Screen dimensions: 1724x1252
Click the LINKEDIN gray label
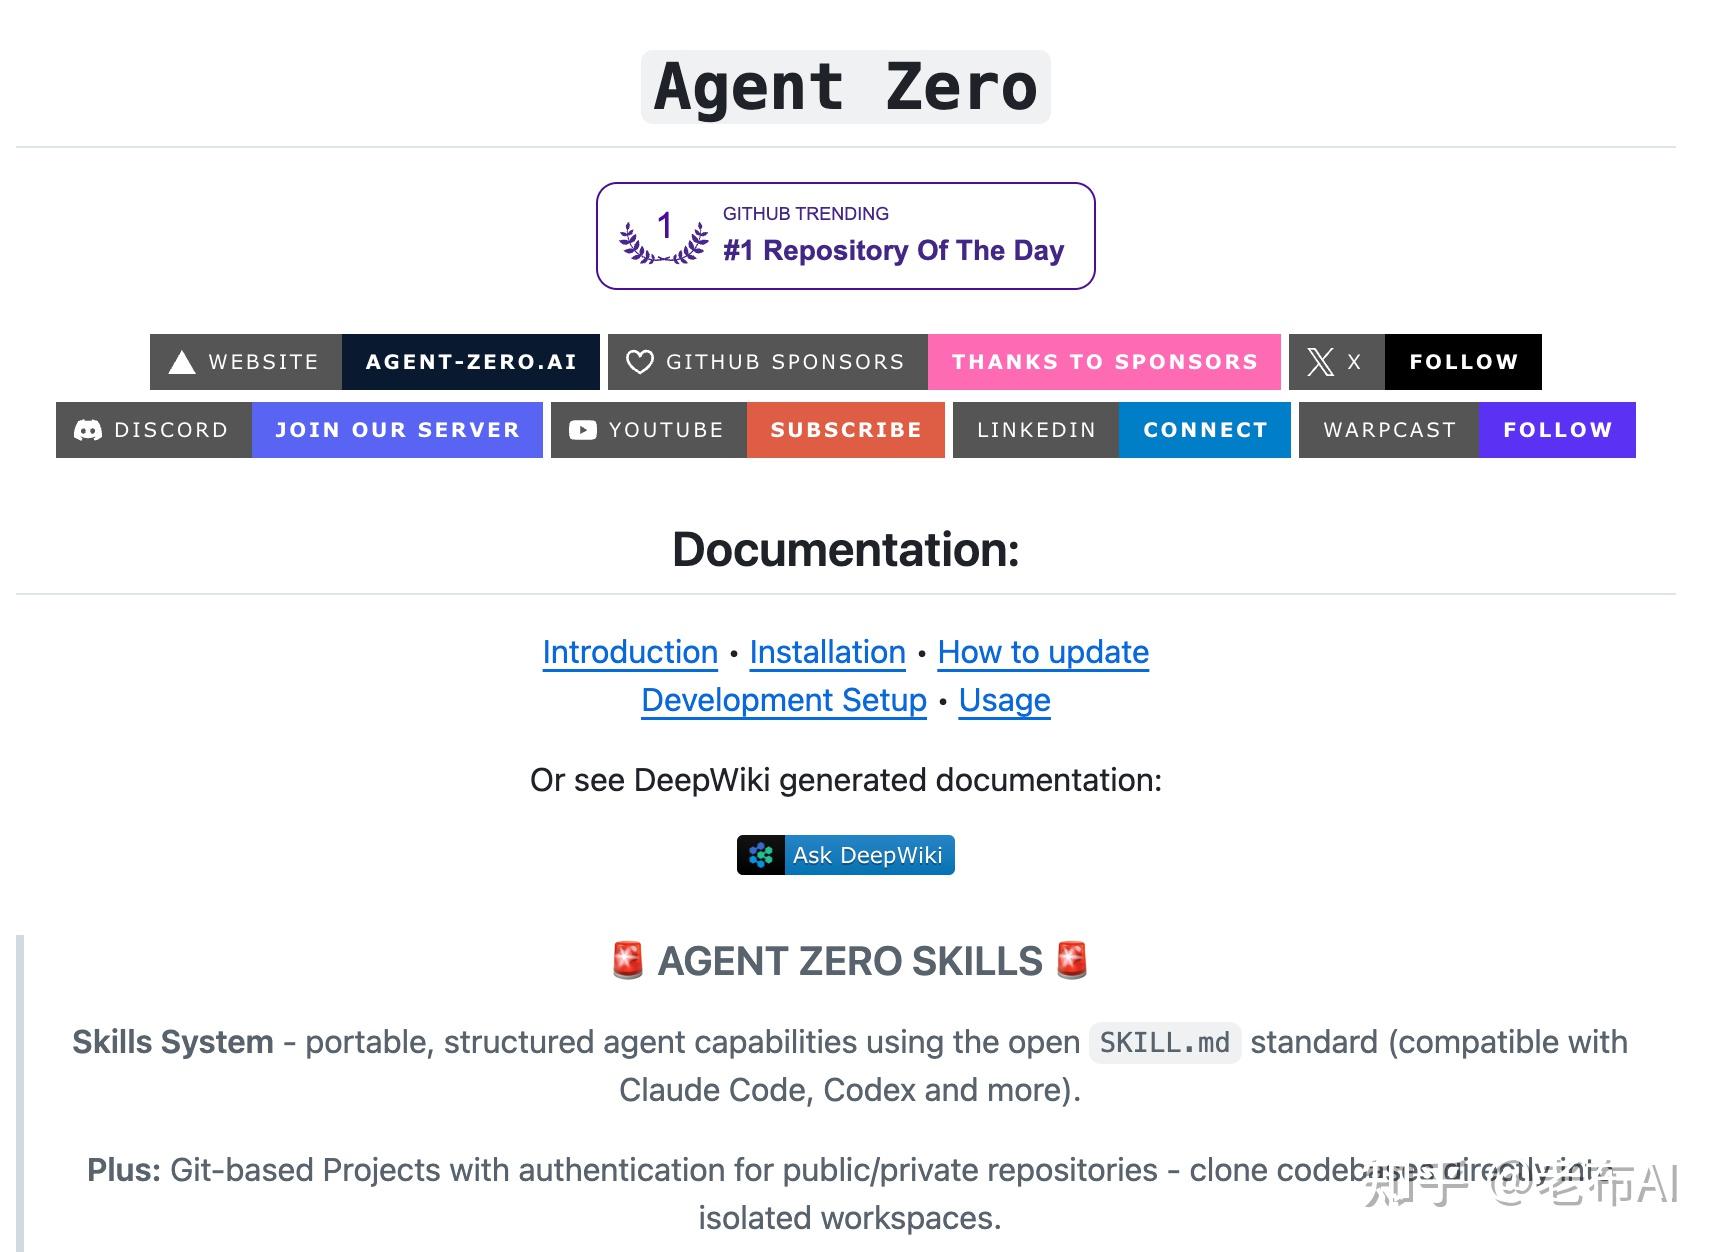(1036, 430)
